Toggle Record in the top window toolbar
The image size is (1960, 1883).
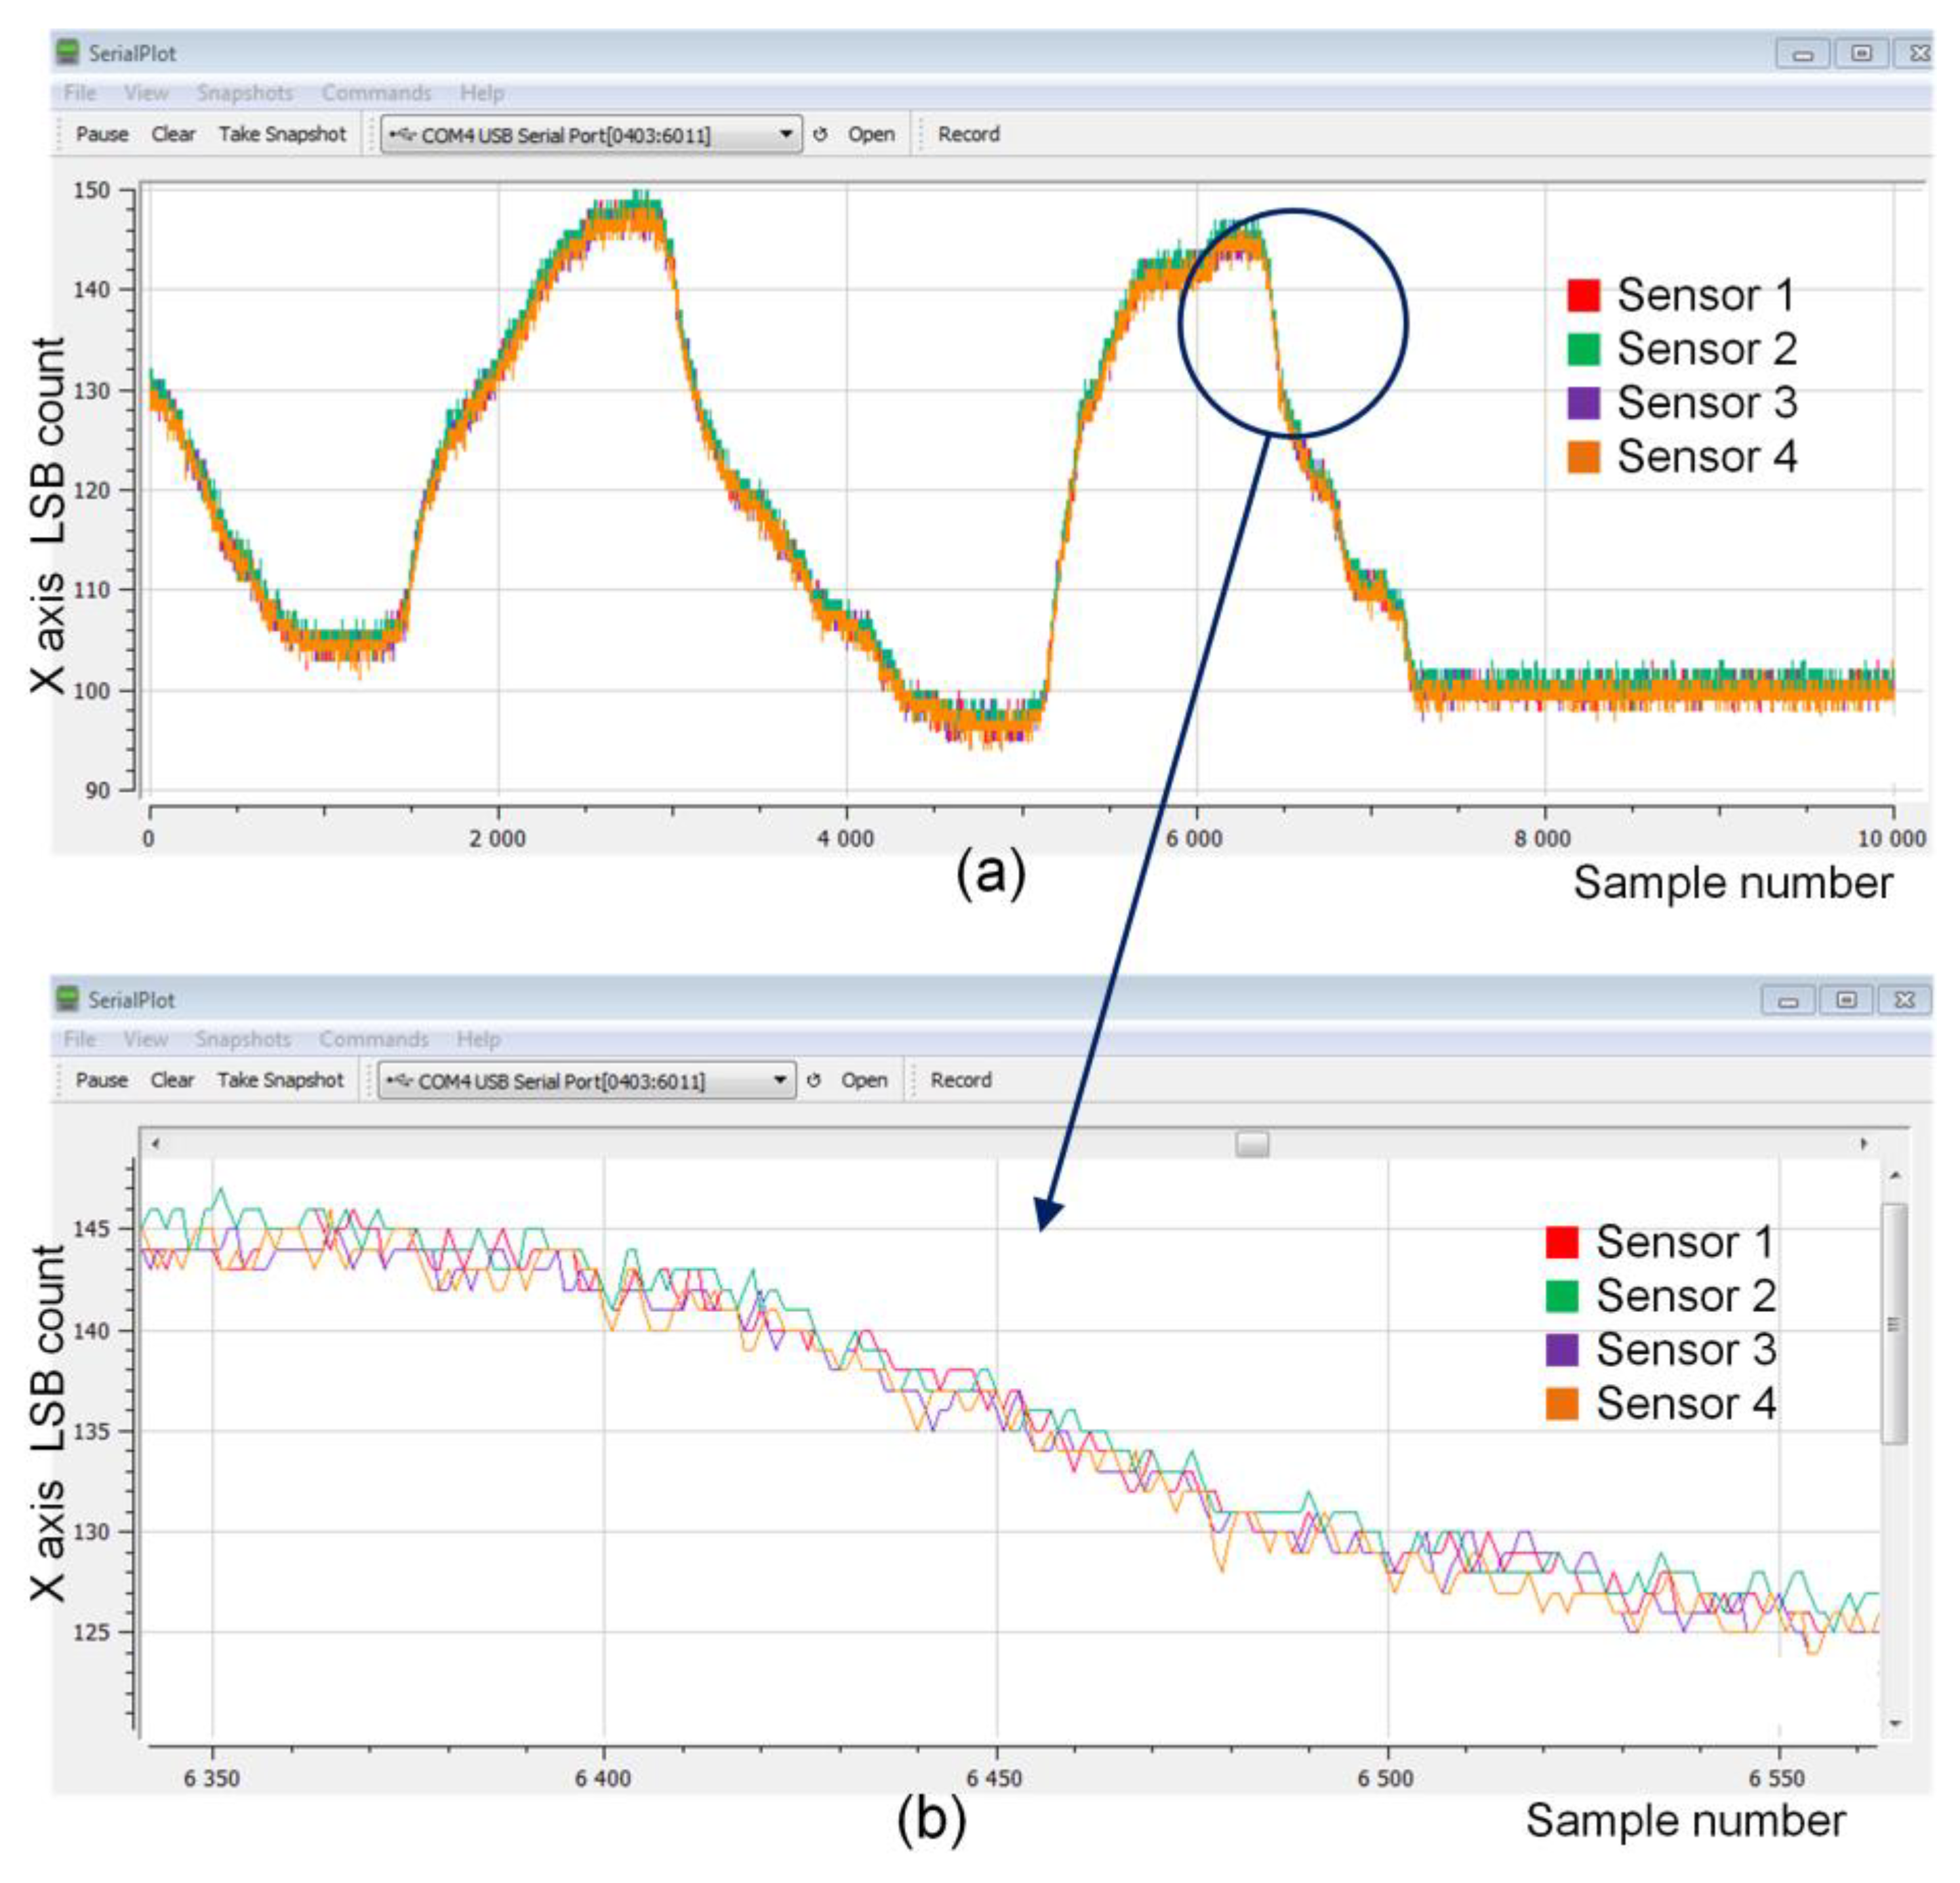click(968, 134)
